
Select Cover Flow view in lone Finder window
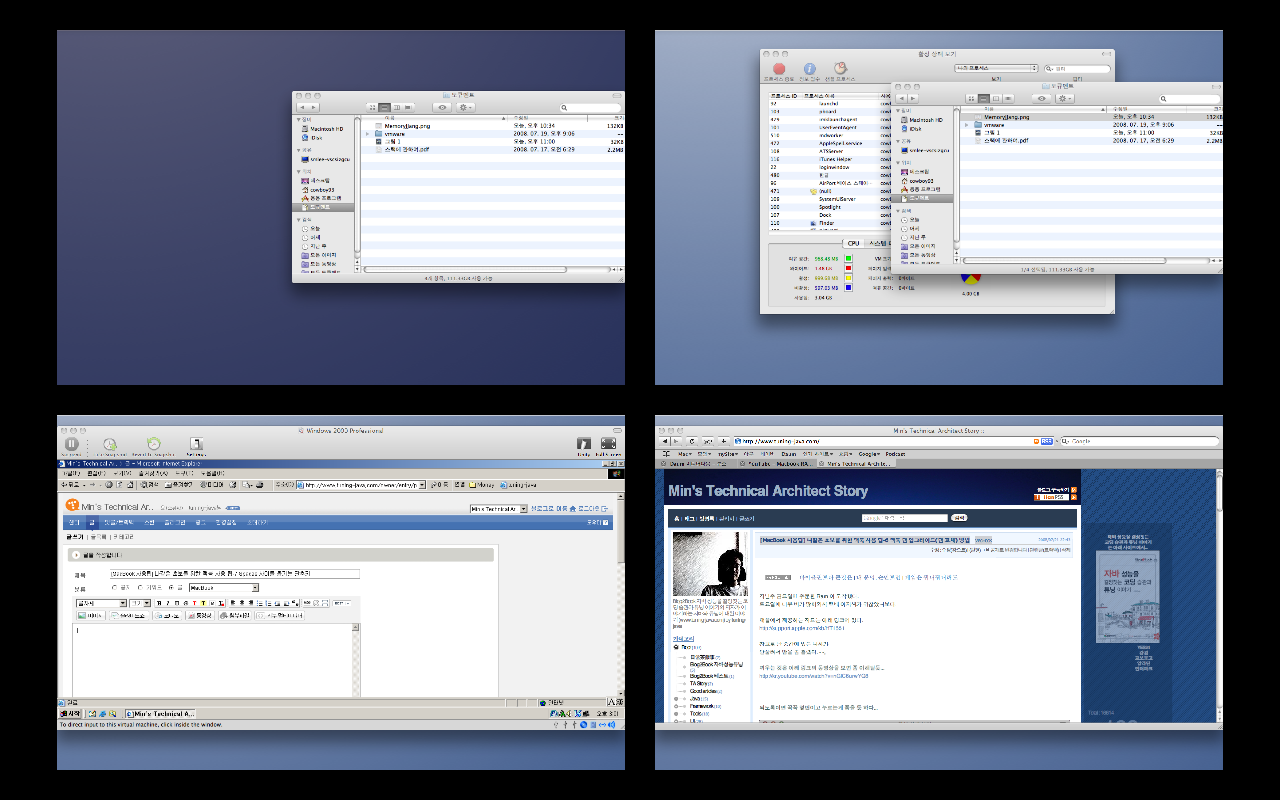[x=409, y=107]
